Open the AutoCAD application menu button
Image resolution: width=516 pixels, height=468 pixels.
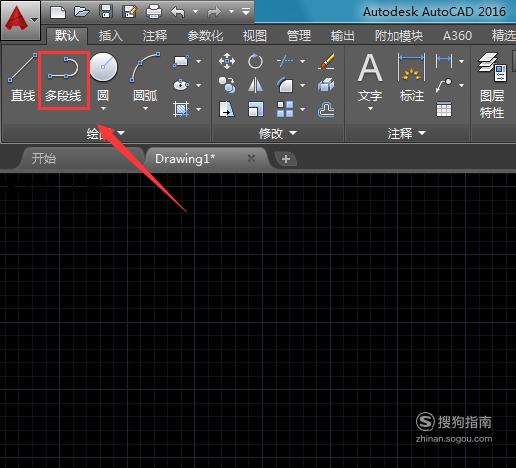click(21, 20)
